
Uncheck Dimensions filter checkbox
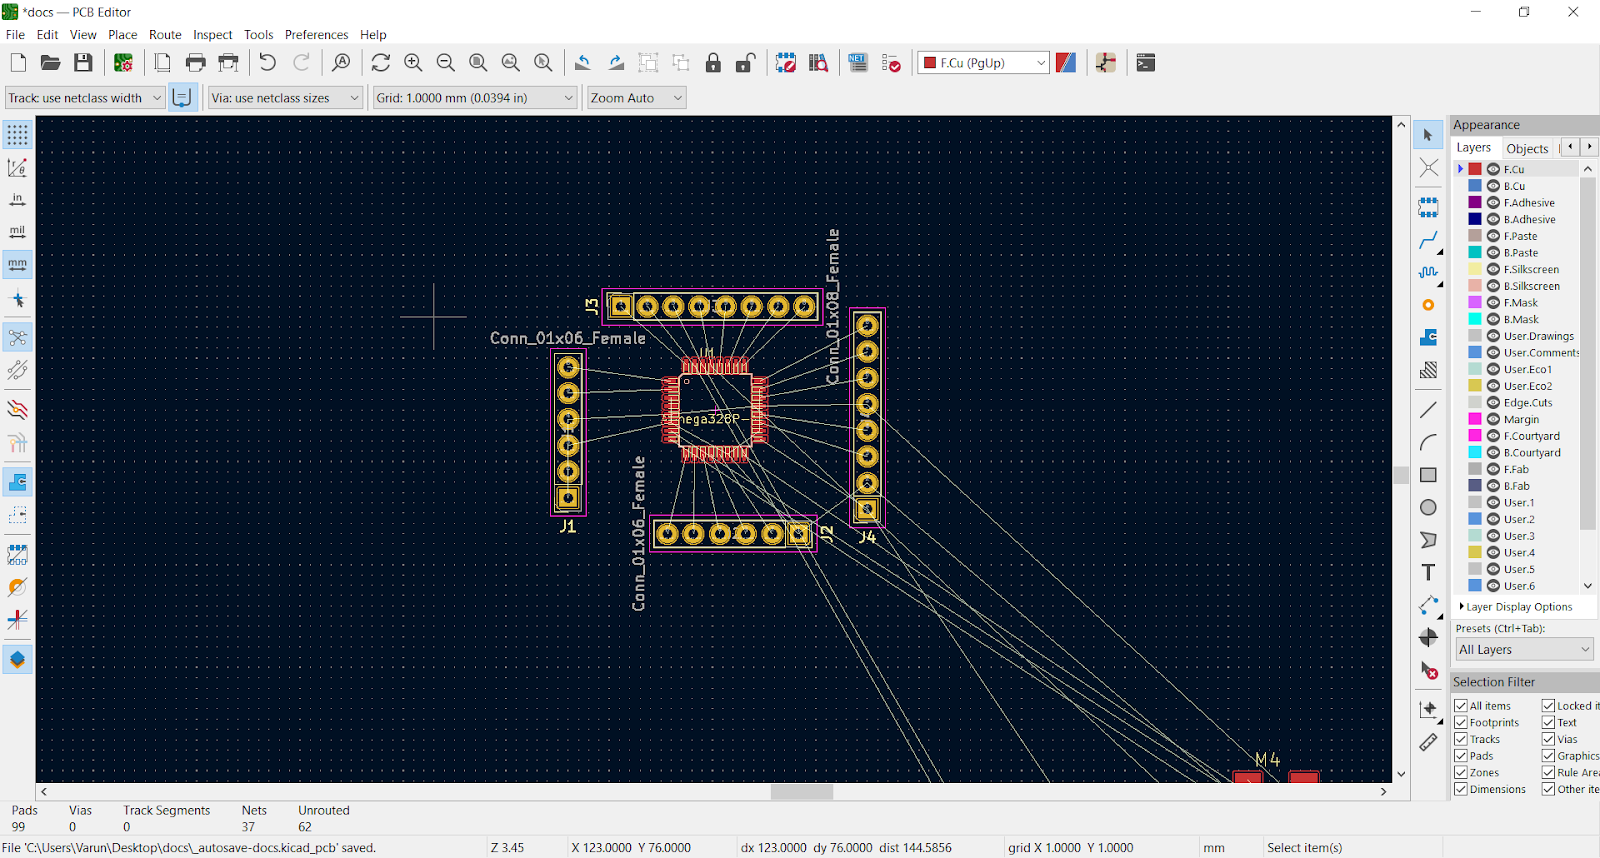point(1461,790)
